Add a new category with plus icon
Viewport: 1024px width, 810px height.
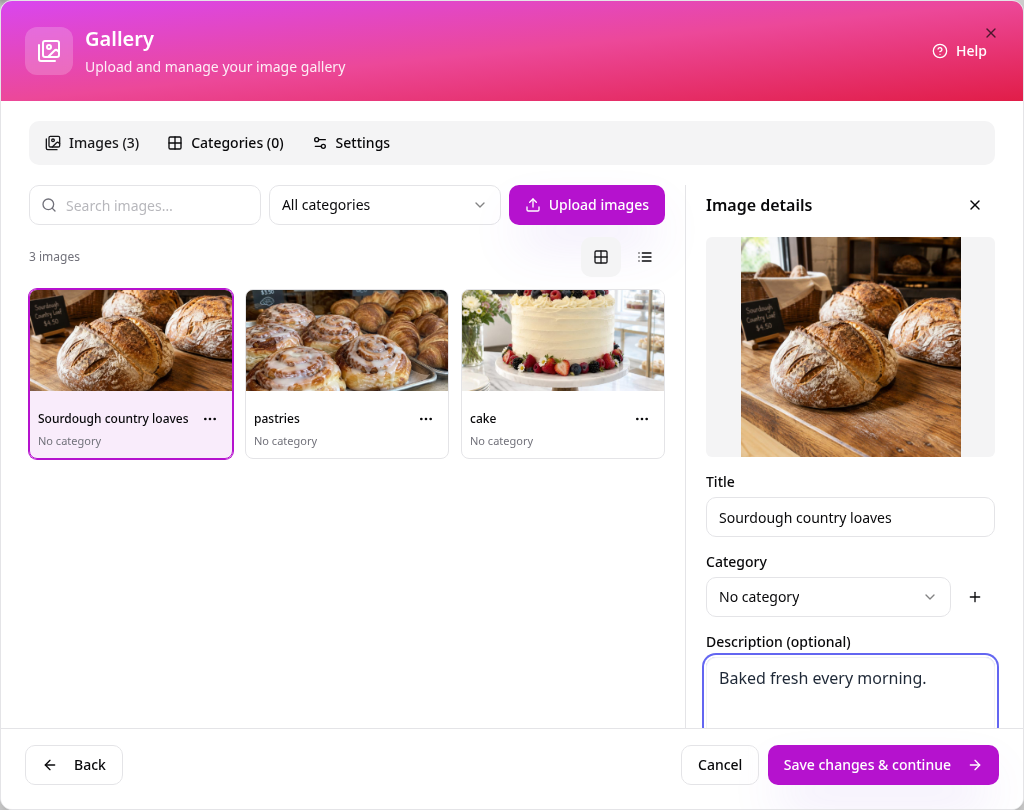[x=975, y=597]
